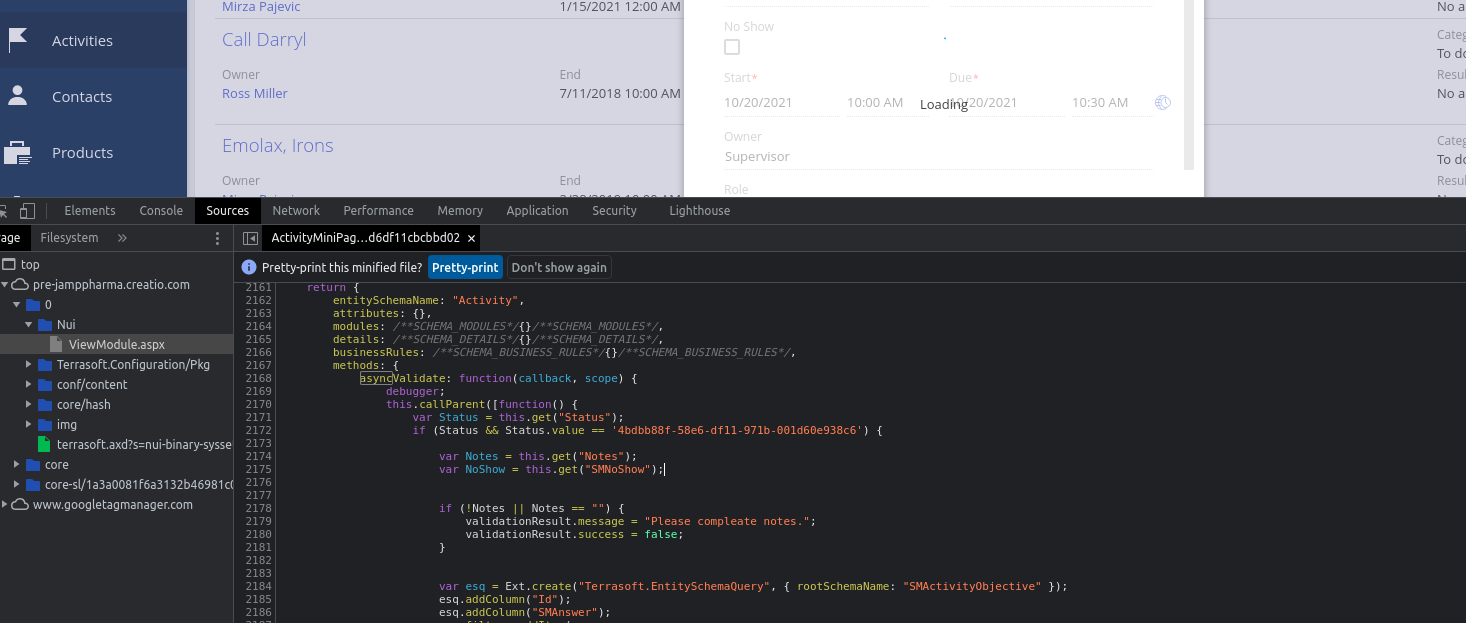Image resolution: width=1466 pixels, height=623 pixels.
Task: Click the Don't show again button
Action: point(559,267)
